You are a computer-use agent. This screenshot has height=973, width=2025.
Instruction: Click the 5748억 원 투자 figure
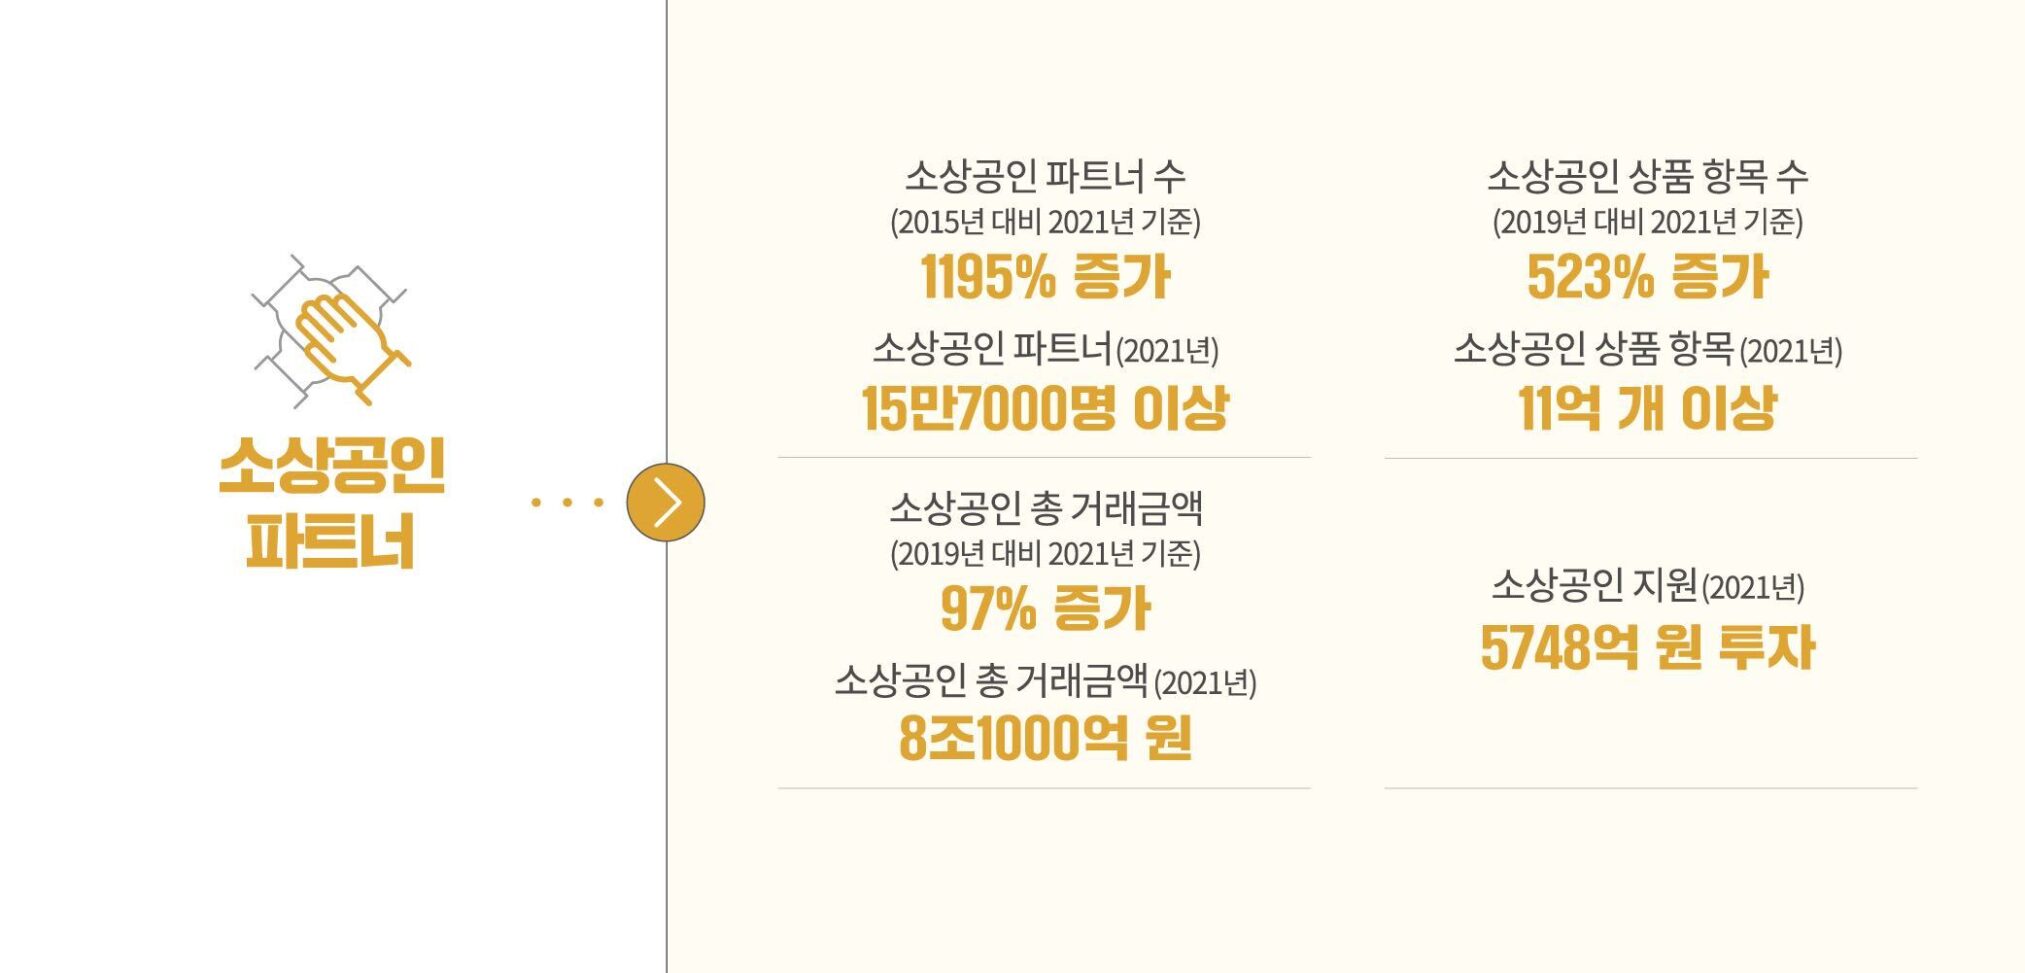pos(1648,647)
